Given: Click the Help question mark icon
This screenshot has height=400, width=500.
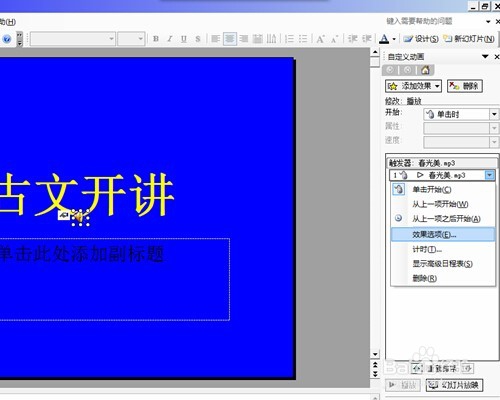Looking at the screenshot, I should point(7,39).
